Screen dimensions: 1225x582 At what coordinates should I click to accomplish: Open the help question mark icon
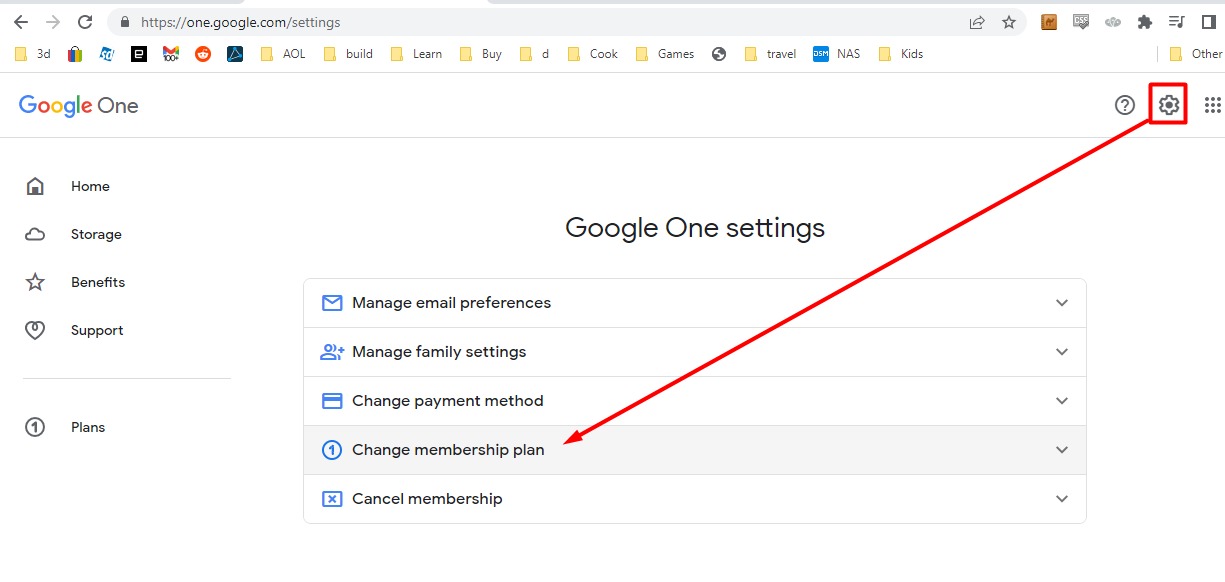point(1125,105)
